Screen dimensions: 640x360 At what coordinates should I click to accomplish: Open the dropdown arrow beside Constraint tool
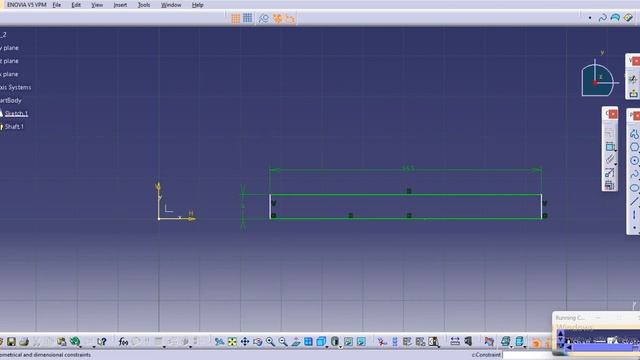(616, 151)
